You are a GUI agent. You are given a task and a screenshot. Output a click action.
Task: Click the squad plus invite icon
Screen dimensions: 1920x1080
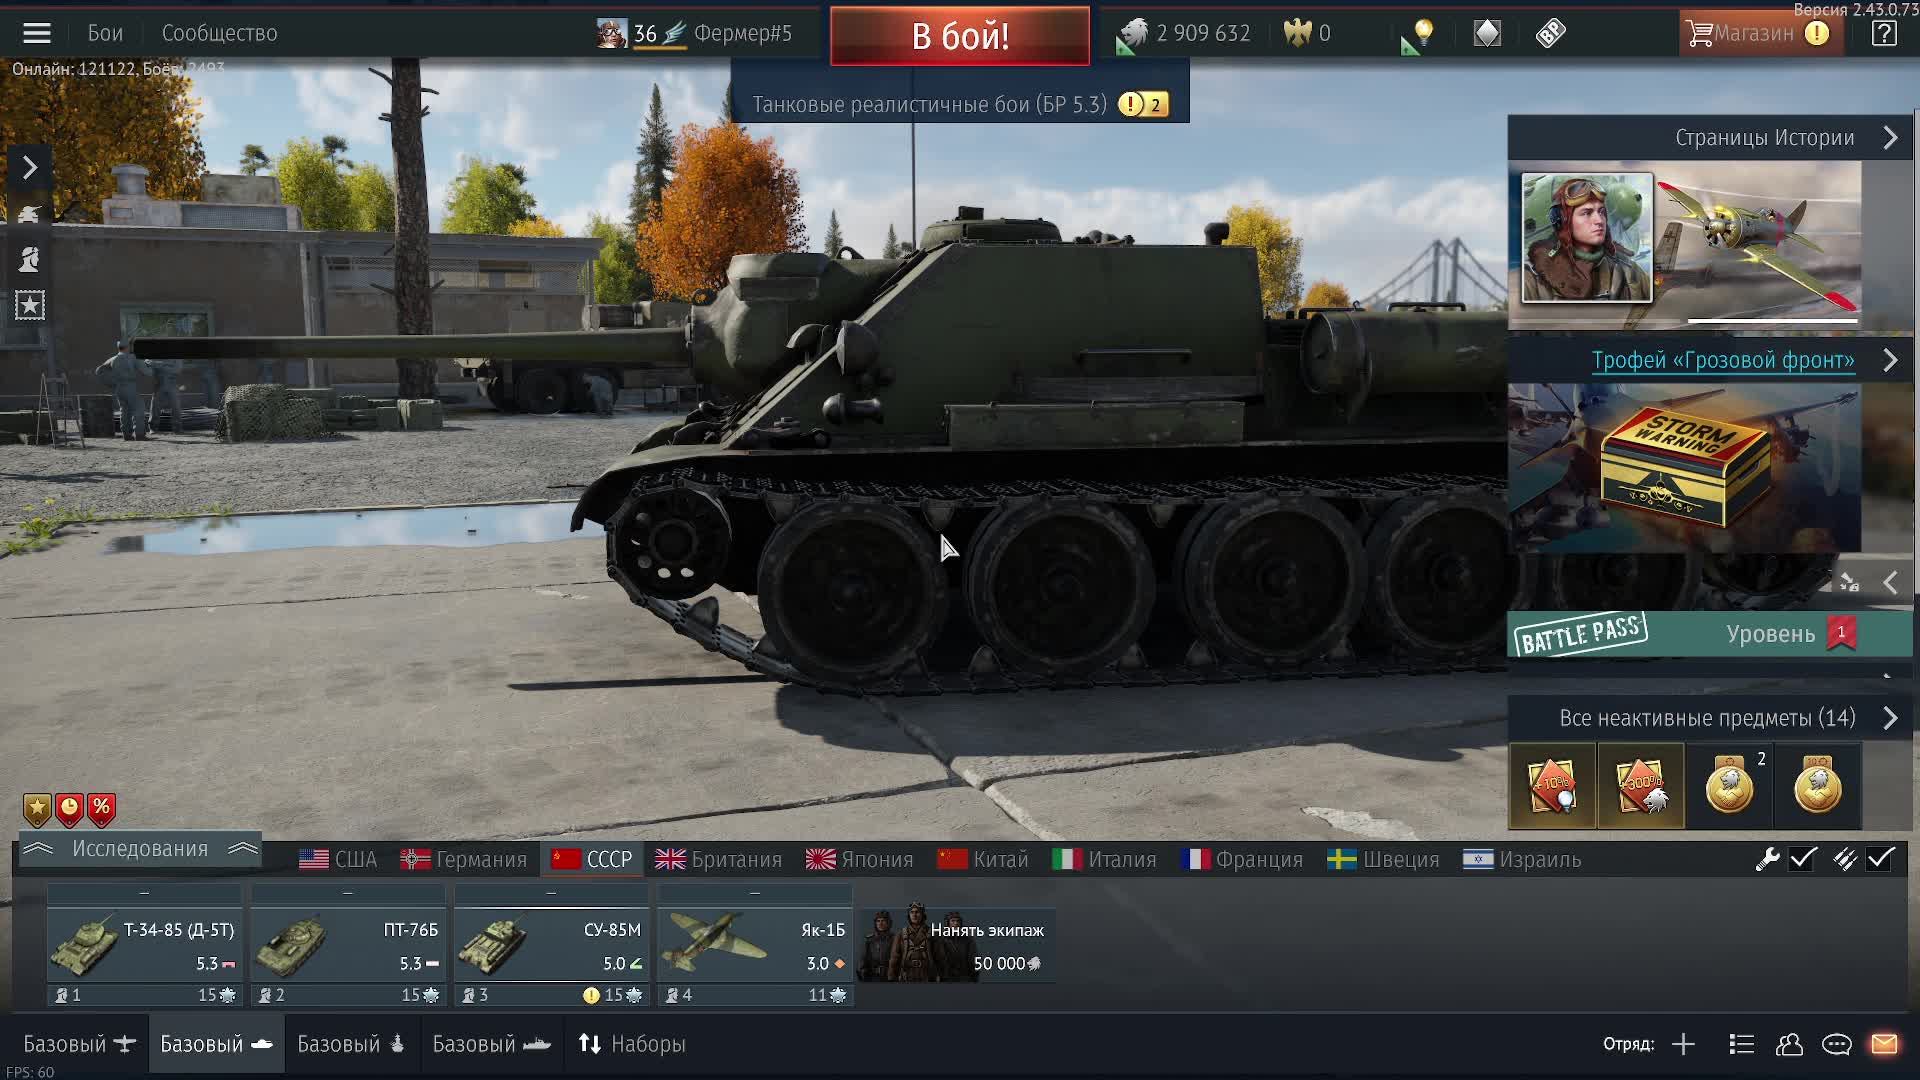pyautogui.click(x=1683, y=1044)
